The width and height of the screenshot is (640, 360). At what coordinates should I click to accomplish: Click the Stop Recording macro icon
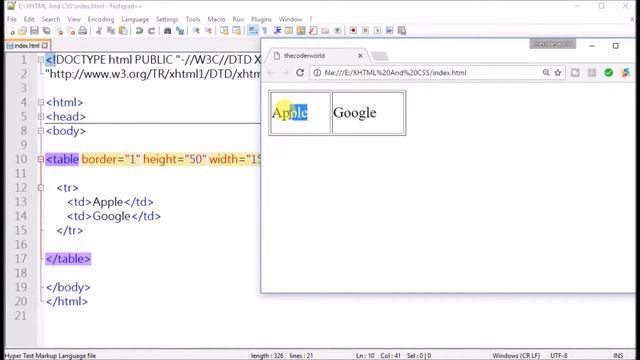point(365,31)
